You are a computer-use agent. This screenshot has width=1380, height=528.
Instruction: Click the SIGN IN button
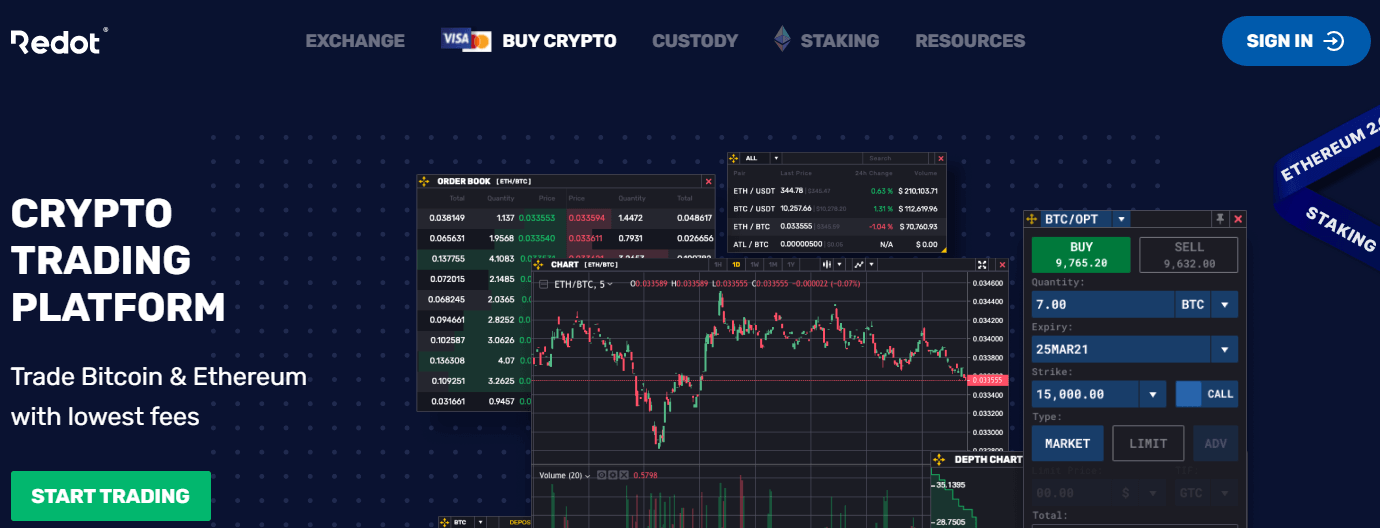click(x=1296, y=41)
